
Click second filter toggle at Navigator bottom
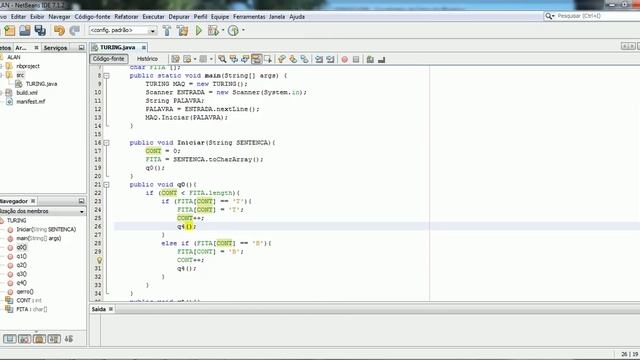tap(24, 339)
